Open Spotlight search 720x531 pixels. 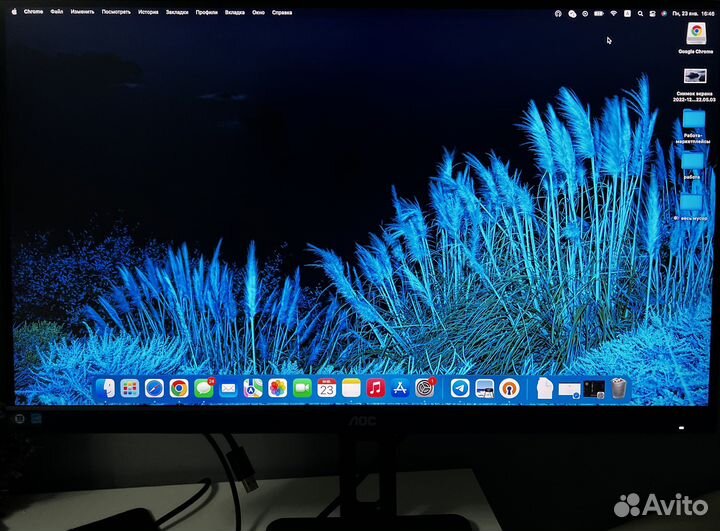coord(640,14)
